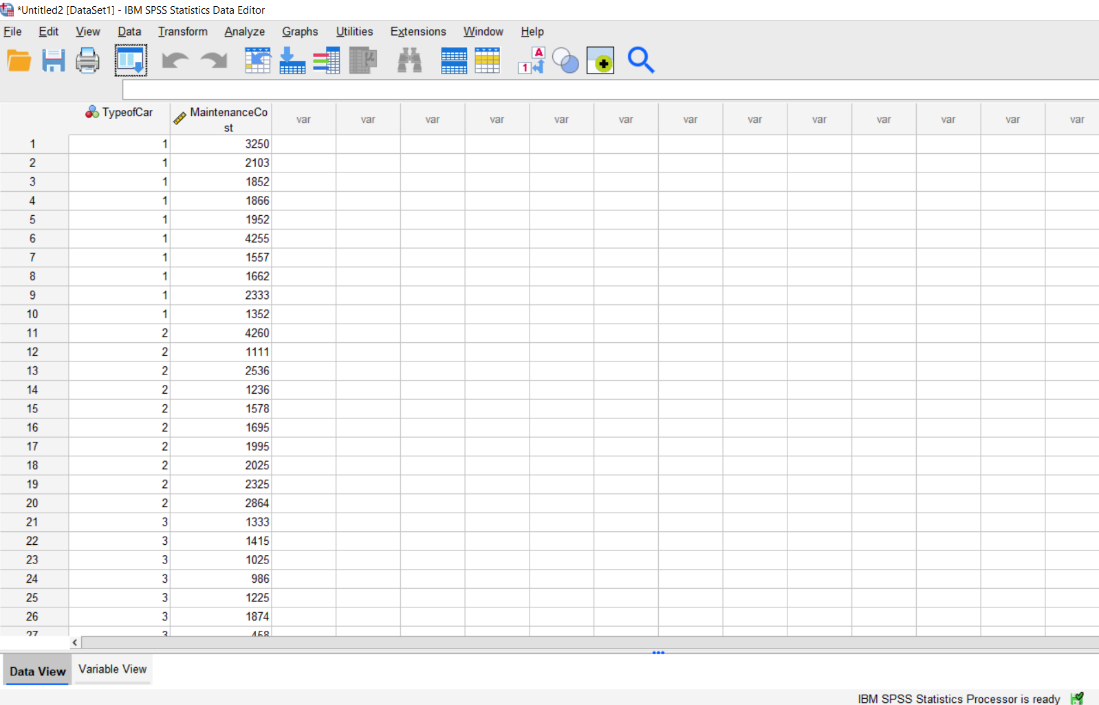The height and width of the screenshot is (705, 1099).
Task: Click the split pane handle dots
Action: (x=658, y=652)
